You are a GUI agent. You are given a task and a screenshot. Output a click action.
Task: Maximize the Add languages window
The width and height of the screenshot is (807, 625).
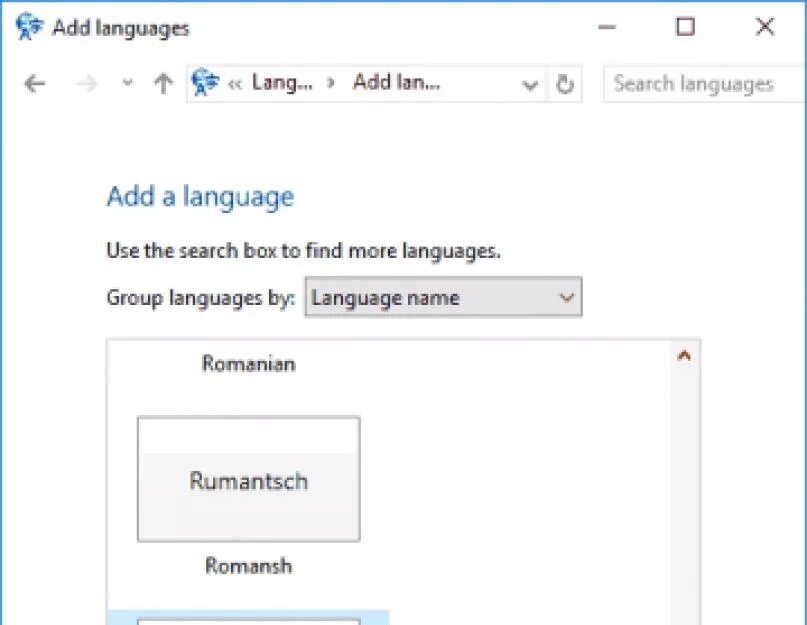coord(685,26)
